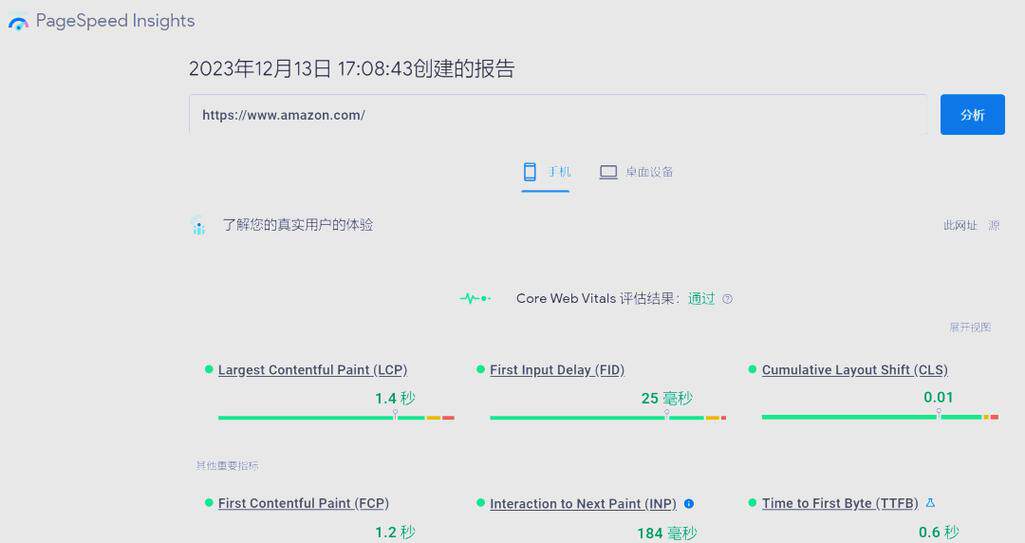Click the green status dot beside LCP
This screenshot has width=1025, height=543.
[x=209, y=369]
